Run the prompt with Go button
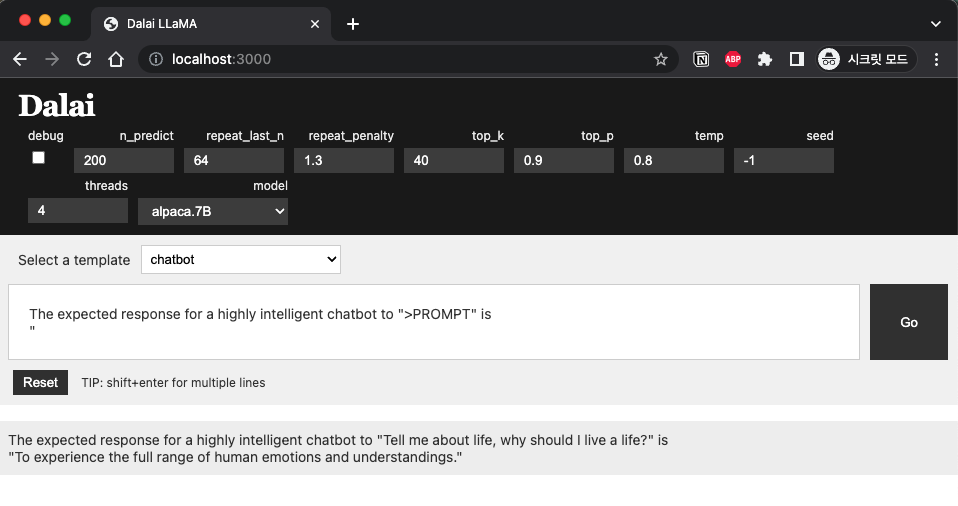This screenshot has height=506, width=958. pos(909,322)
